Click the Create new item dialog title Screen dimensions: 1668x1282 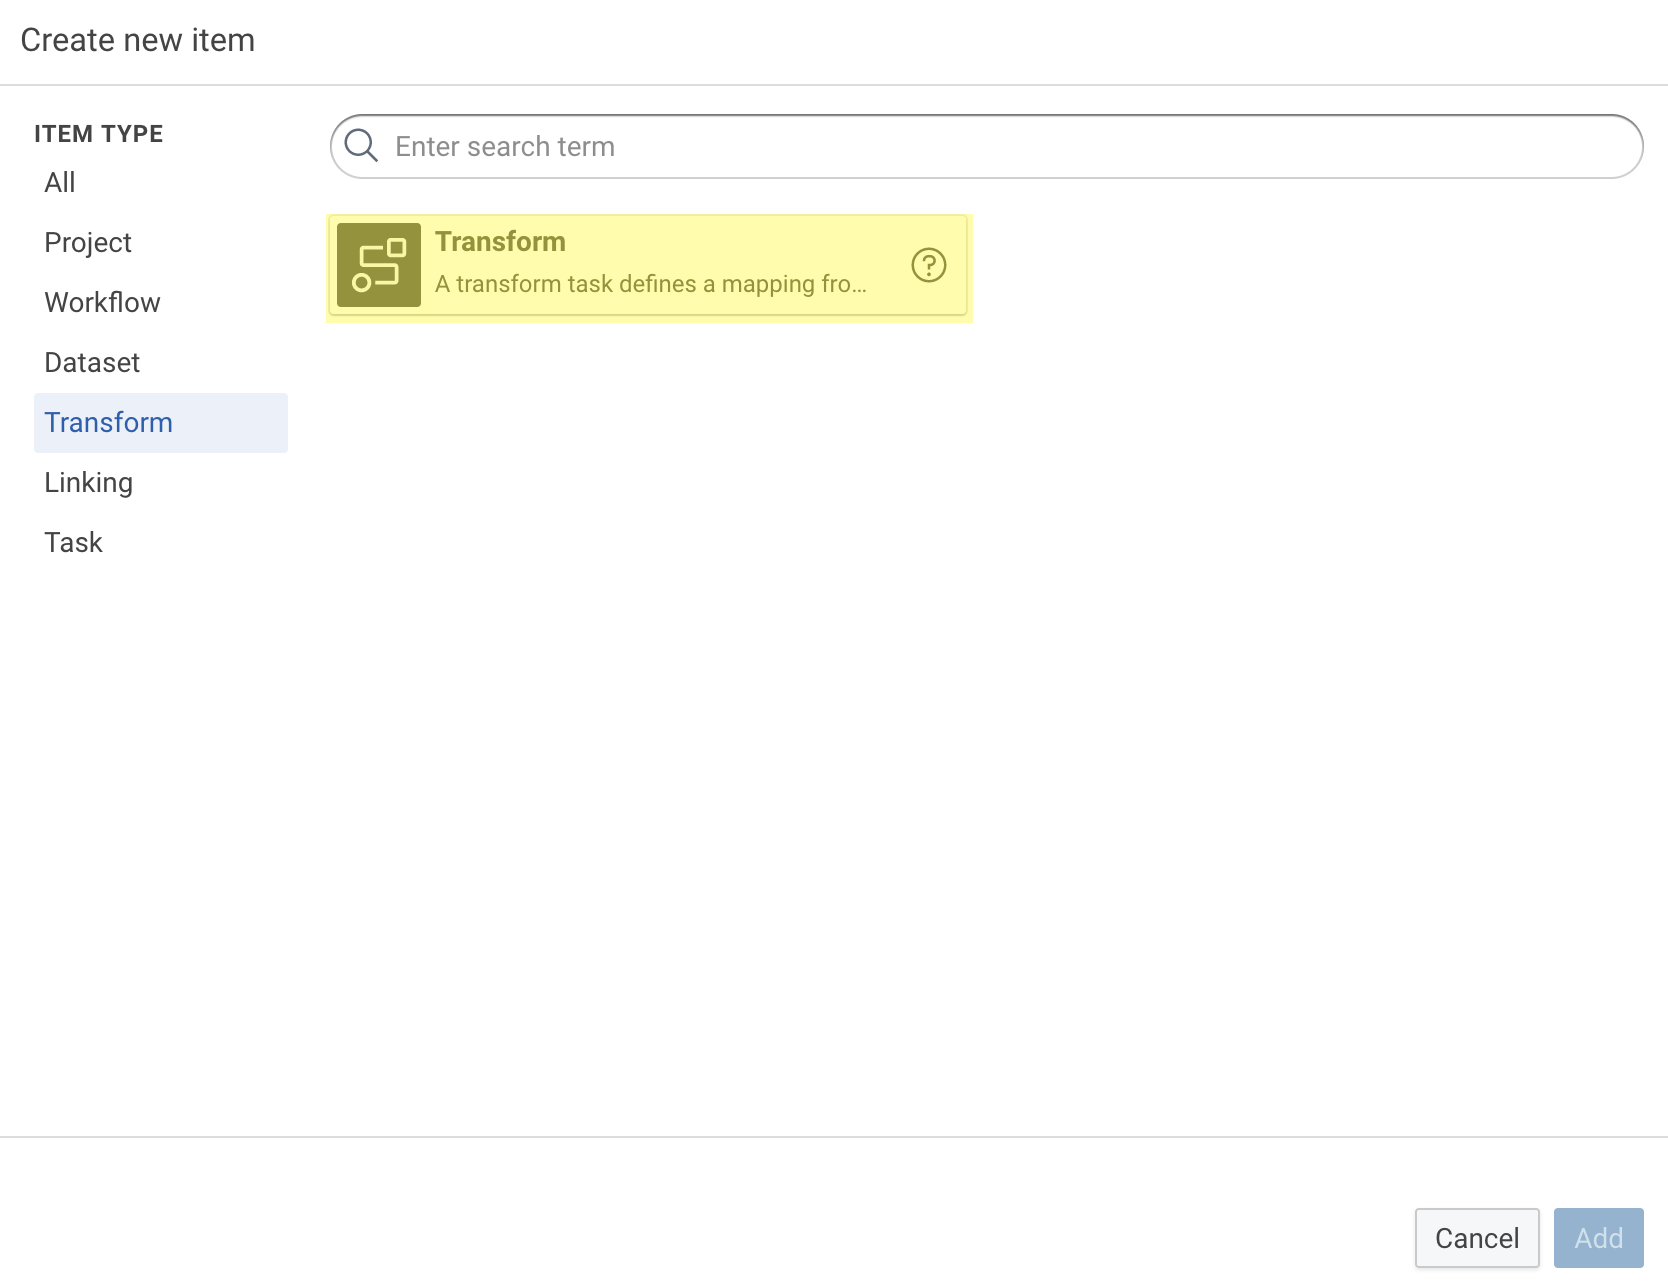(138, 40)
